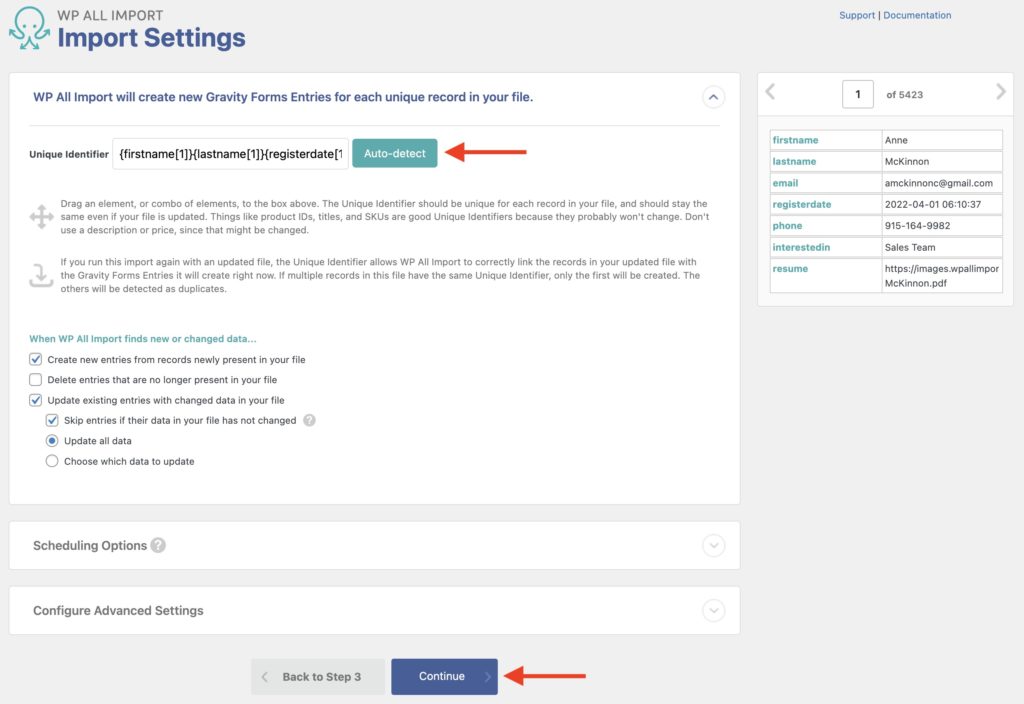Uncheck Create new entries from records checkbox
Viewport: 1024px width, 704px height.
click(x=36, y=359)
